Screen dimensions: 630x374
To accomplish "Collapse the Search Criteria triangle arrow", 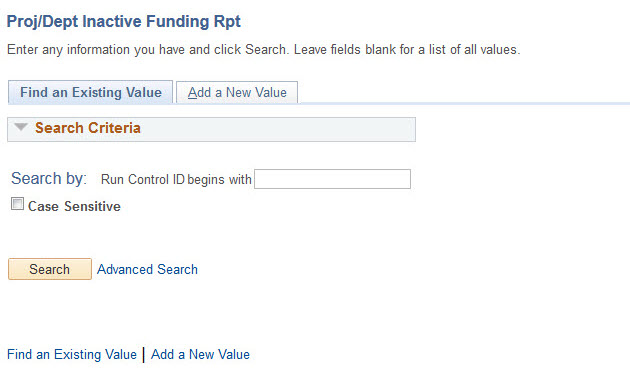I will click(20, 127).
